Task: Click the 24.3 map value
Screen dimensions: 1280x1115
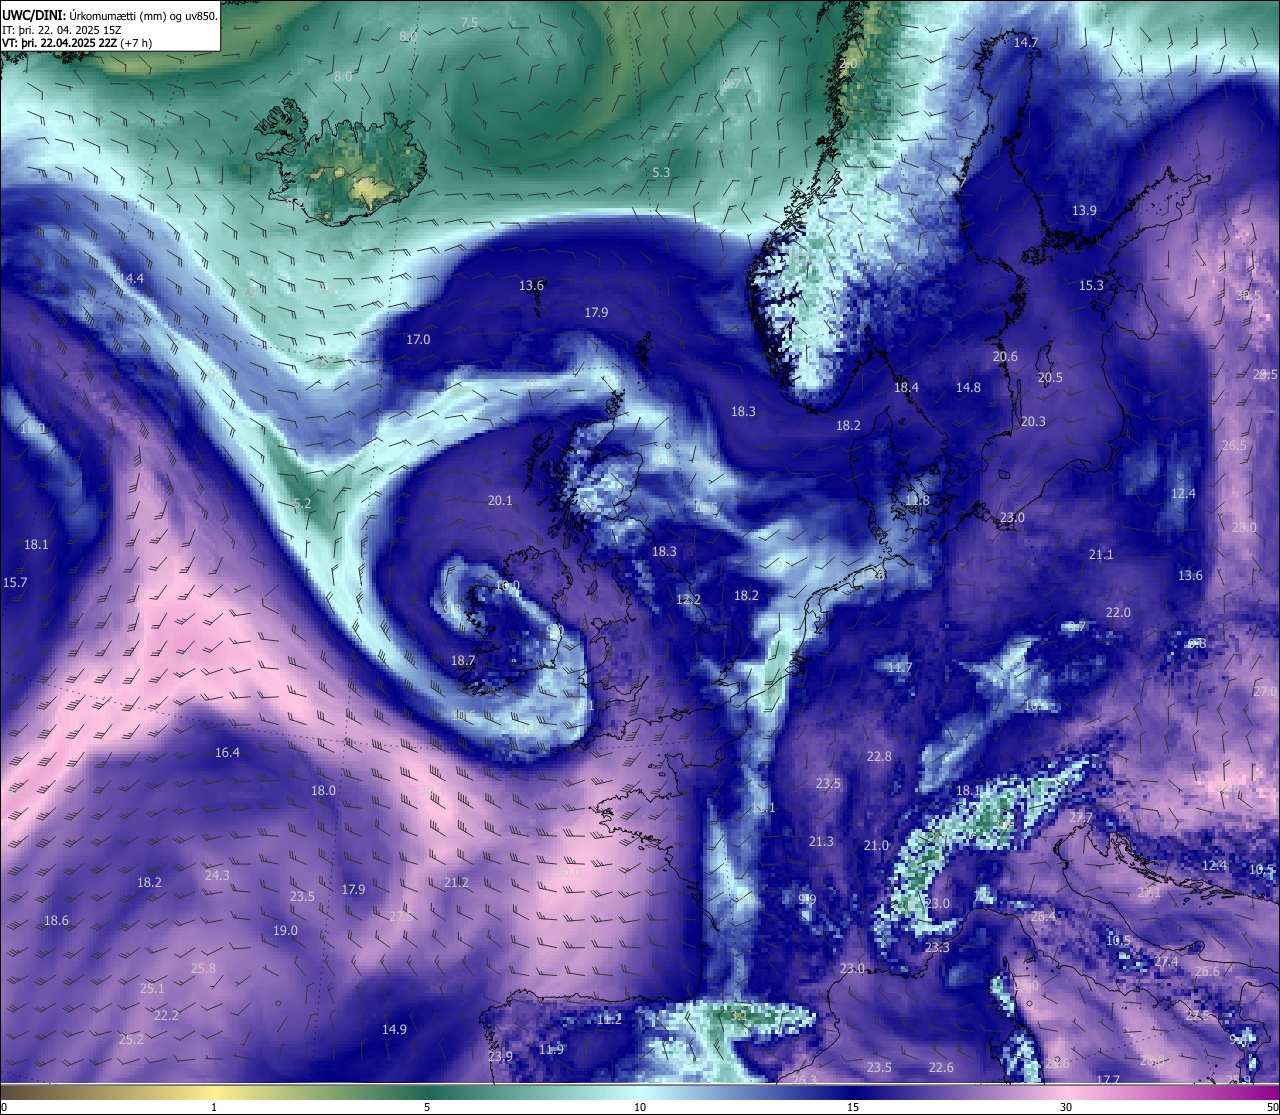Action: [217, 875]
